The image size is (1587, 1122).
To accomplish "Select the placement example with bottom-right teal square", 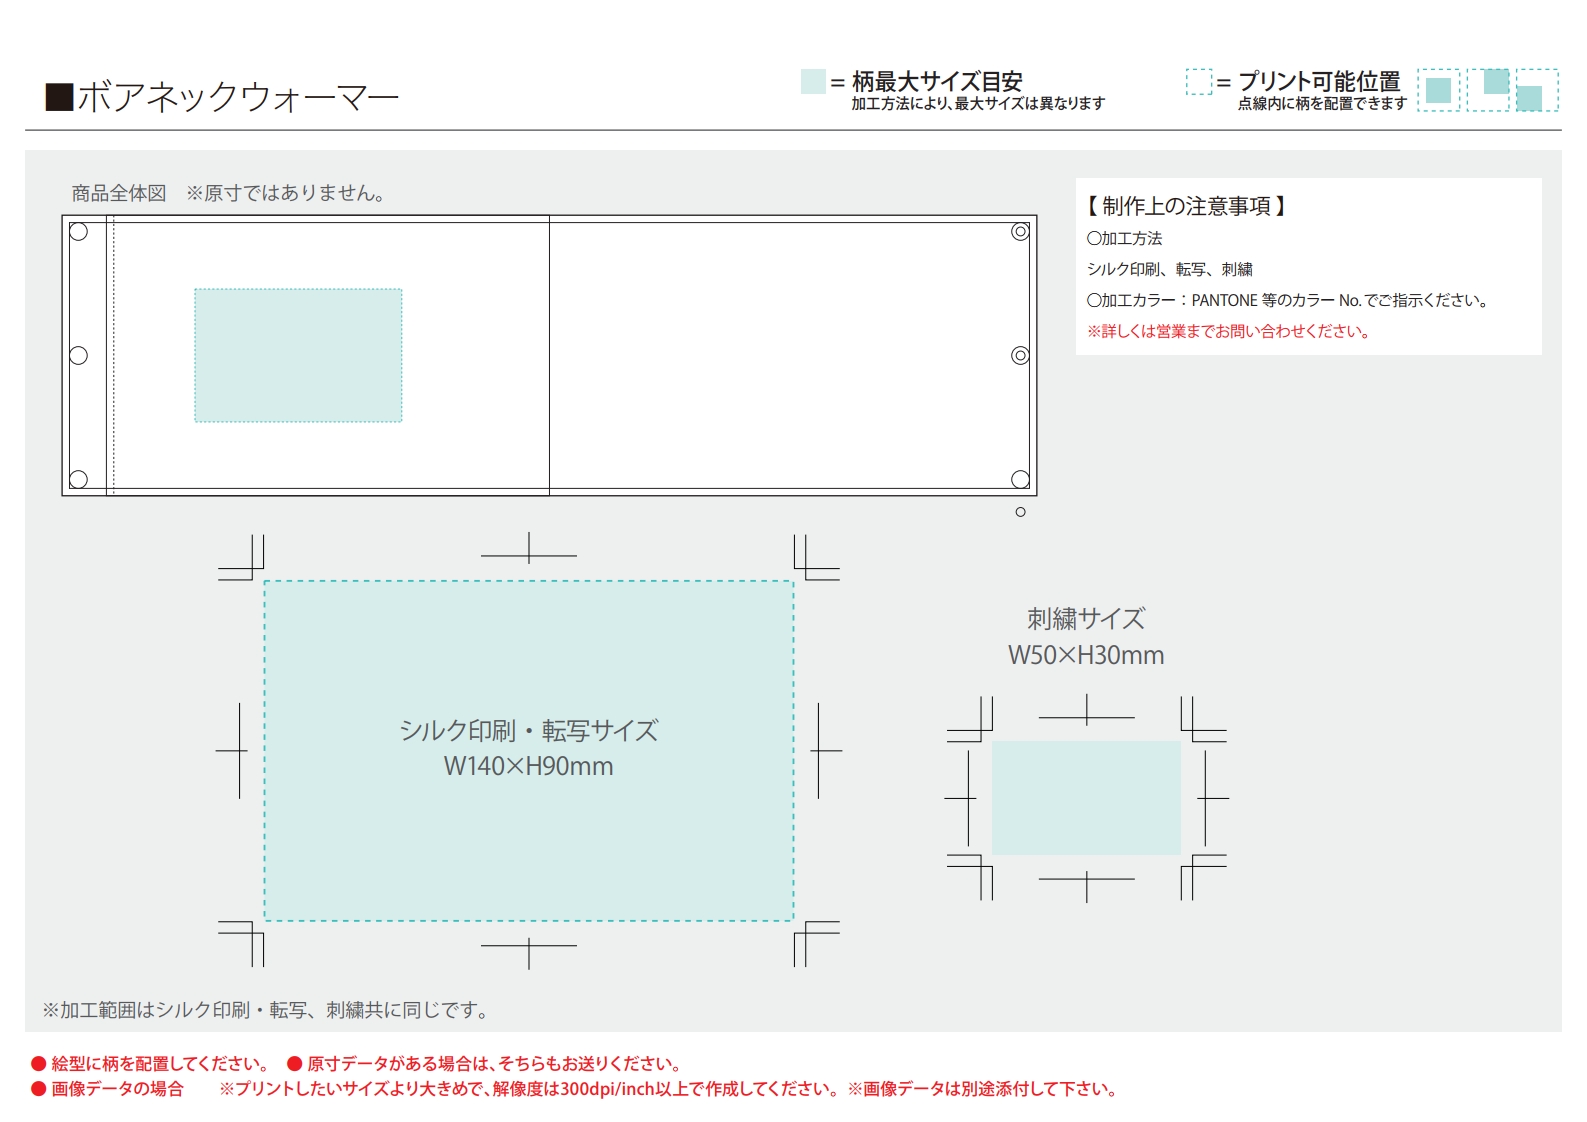I will (x=1537, y=90).
